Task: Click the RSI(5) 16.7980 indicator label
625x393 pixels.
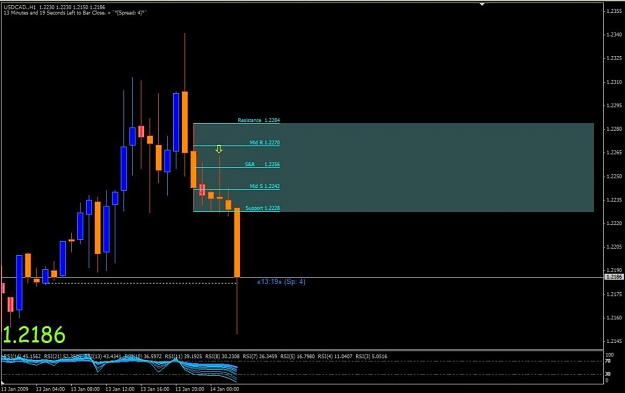Action: point(297,356)
